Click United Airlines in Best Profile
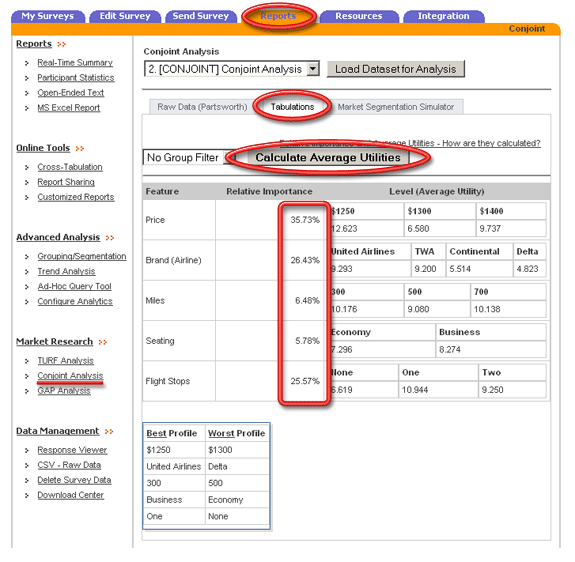 pos(173,467)
